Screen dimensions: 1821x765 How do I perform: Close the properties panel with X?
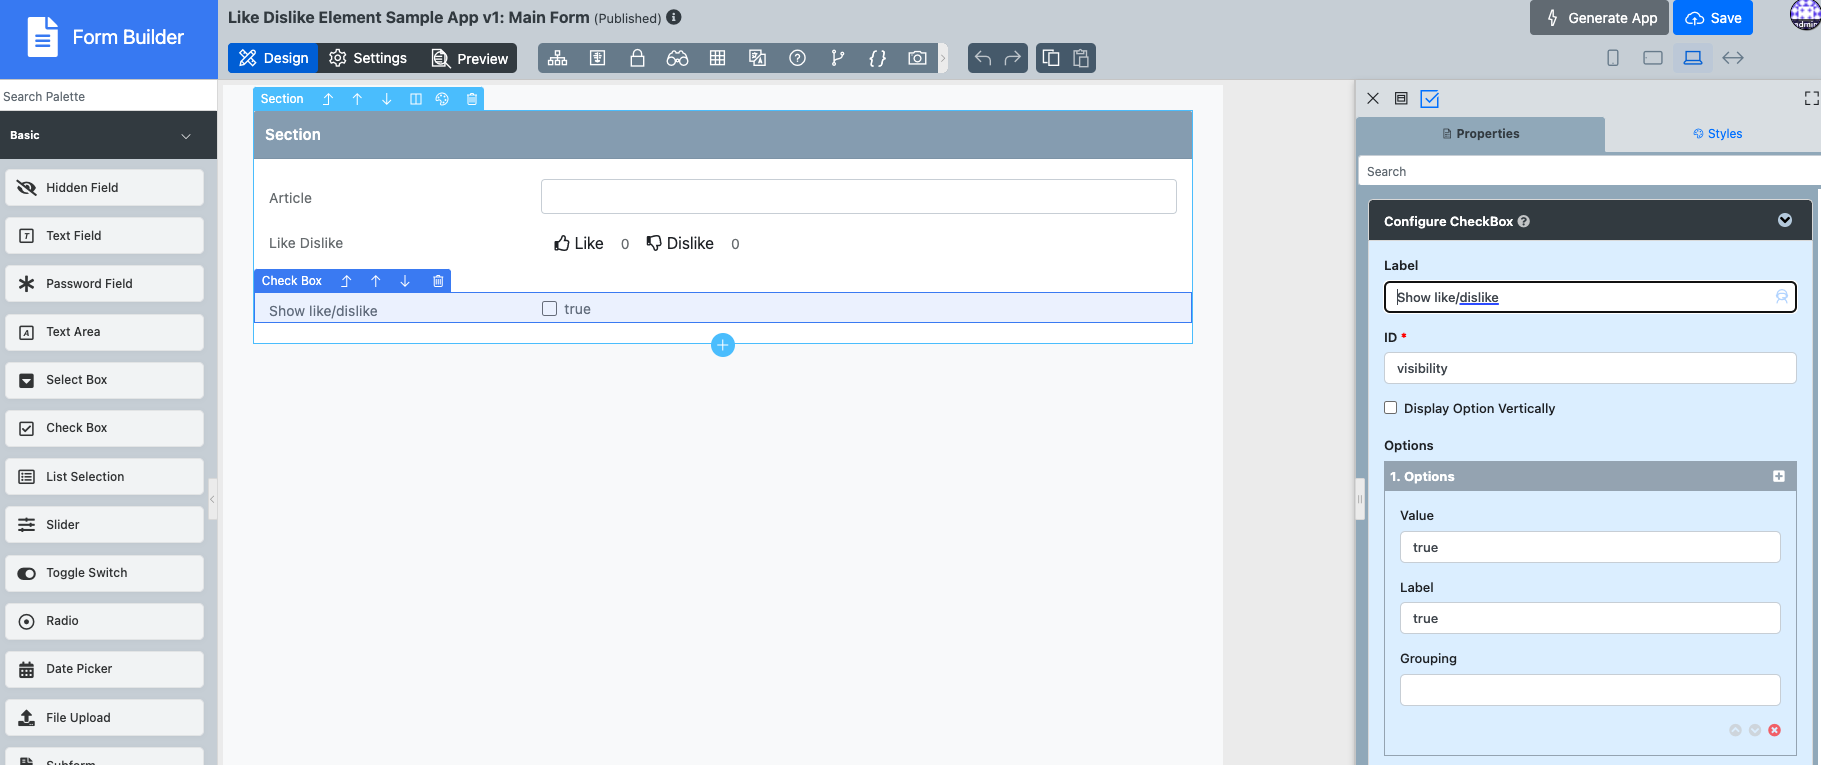point(1373,98)
